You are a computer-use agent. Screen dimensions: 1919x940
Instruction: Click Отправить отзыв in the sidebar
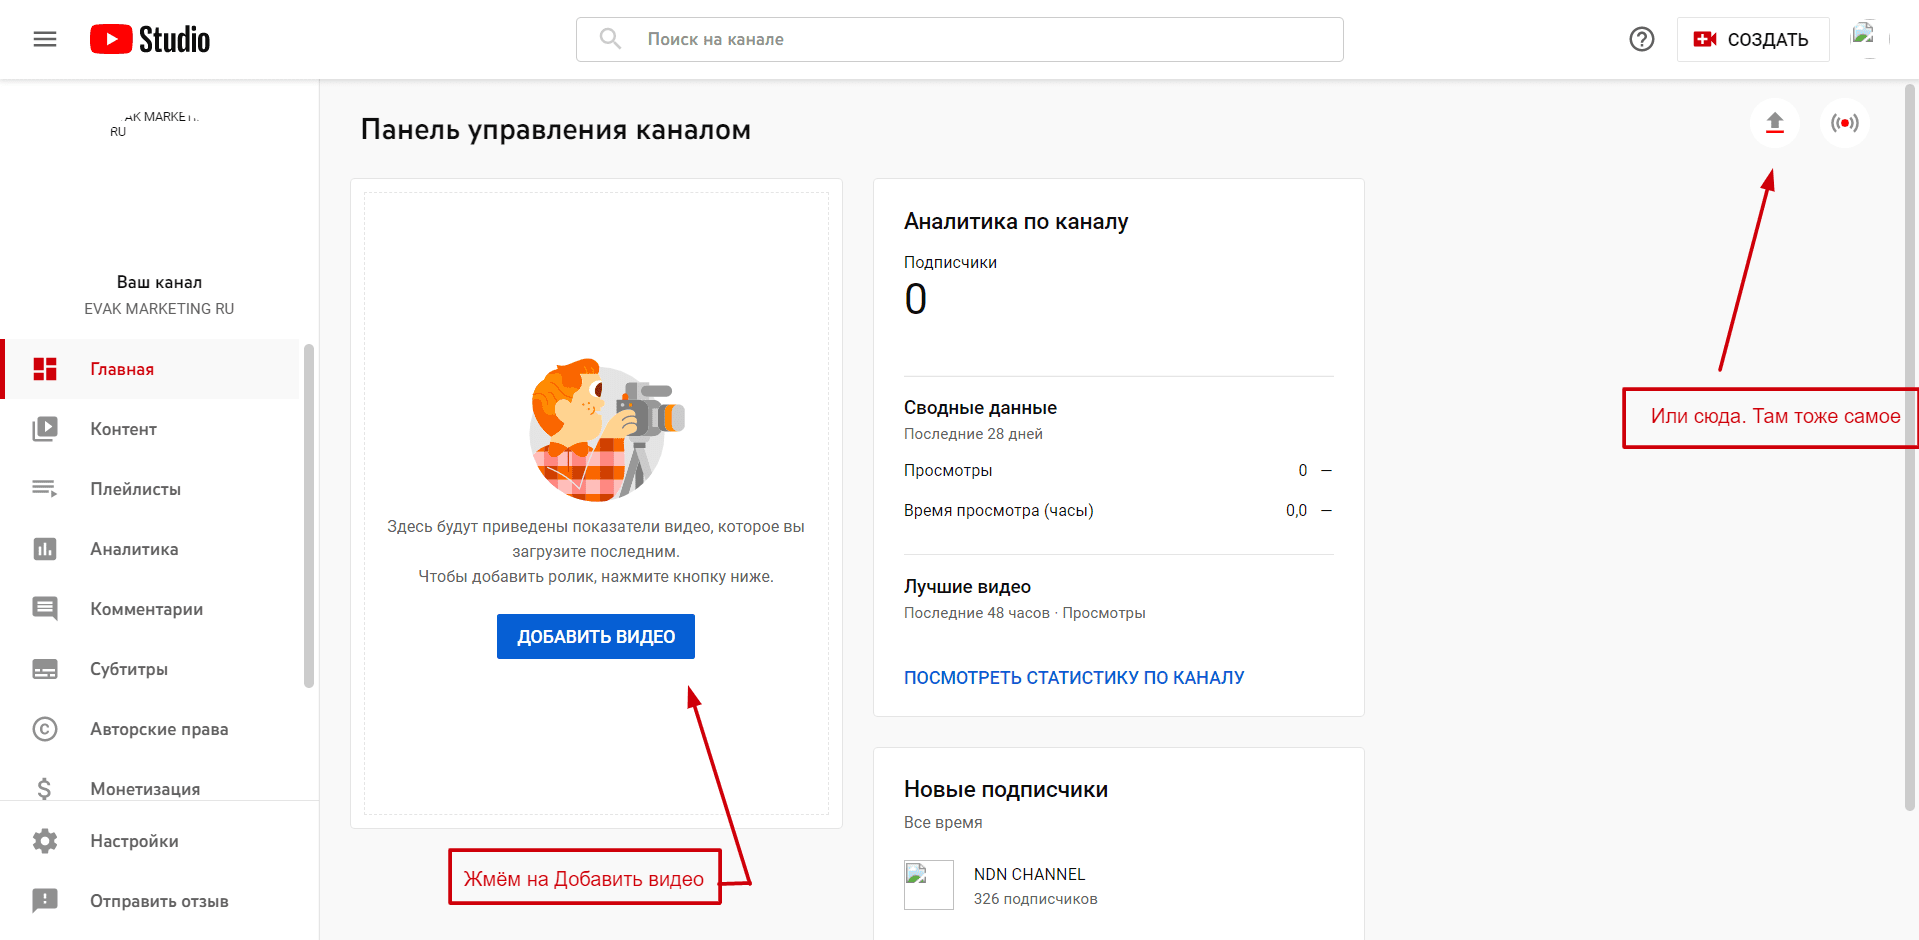coord(159,901)
